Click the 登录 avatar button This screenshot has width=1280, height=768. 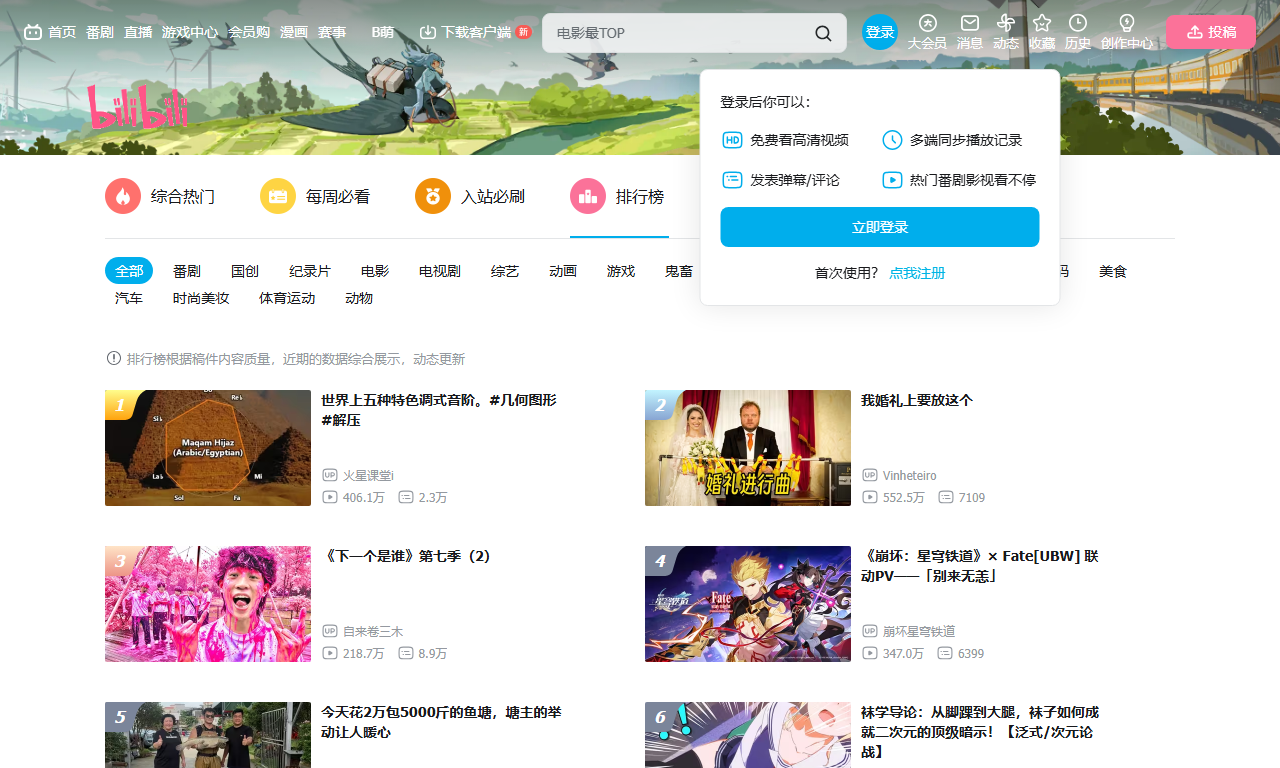pos(880,32)
